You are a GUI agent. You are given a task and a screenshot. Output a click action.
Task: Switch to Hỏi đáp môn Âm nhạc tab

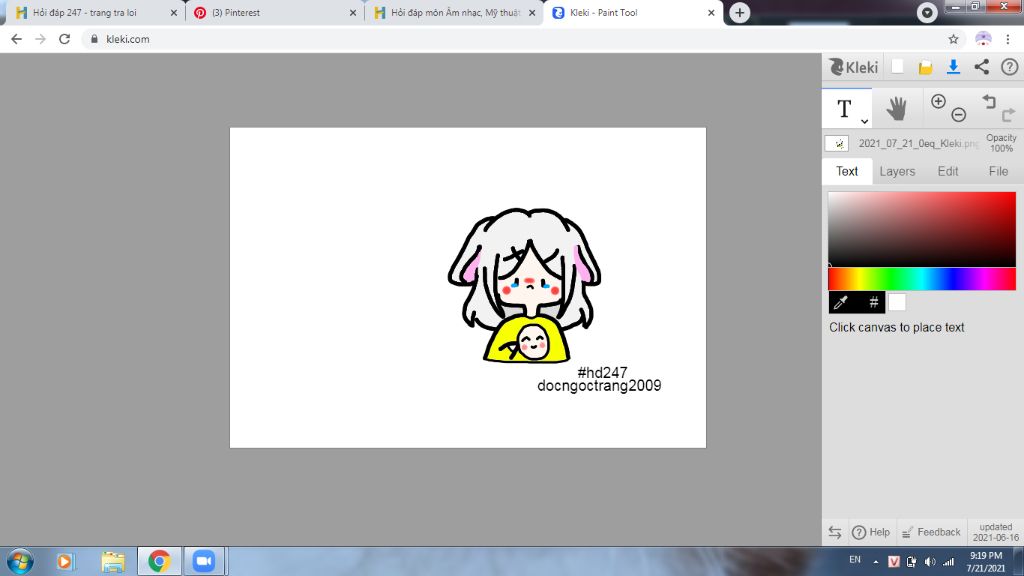[x=453, y=12]
